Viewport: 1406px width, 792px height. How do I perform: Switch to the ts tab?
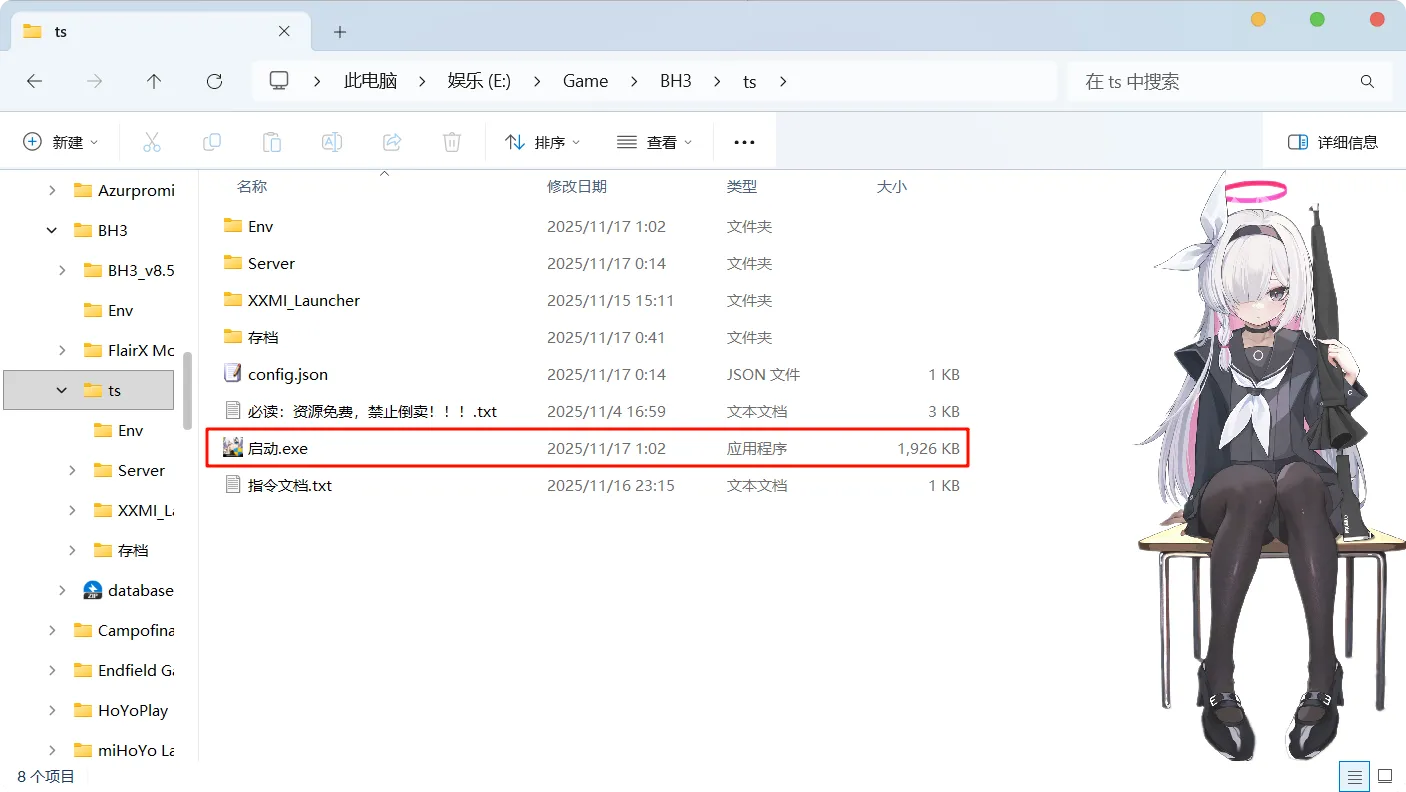150,31
